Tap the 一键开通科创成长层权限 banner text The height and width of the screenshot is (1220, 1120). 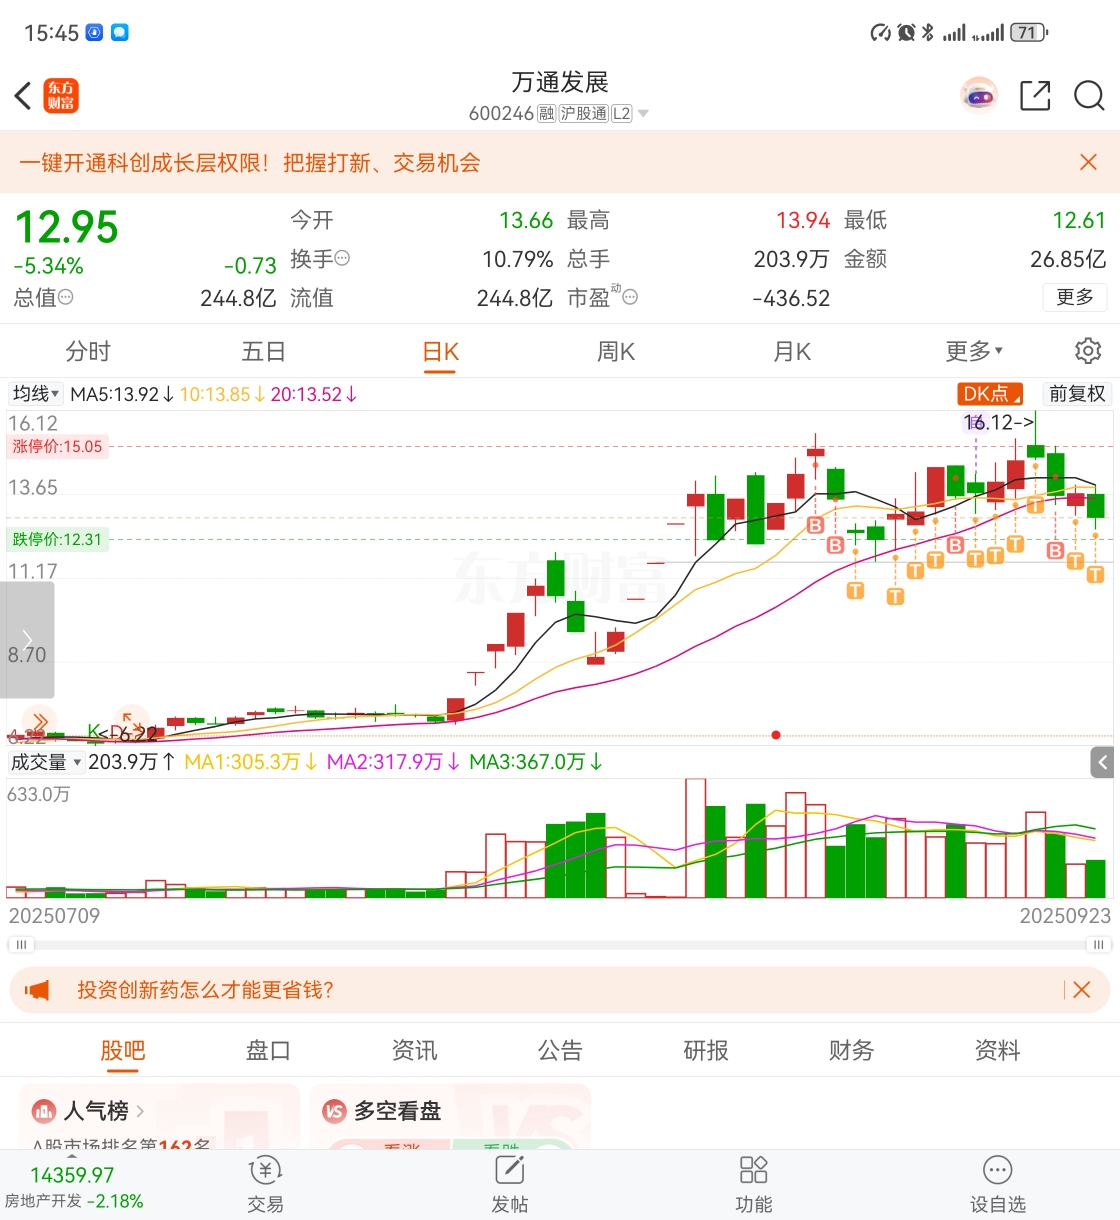click(249, 162)
